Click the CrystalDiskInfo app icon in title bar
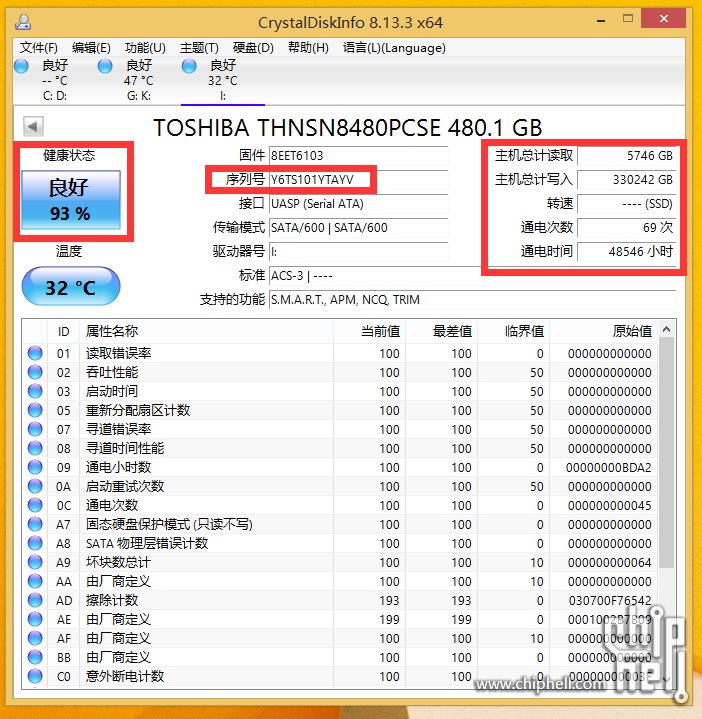The image size is (702, 719). 23,22
